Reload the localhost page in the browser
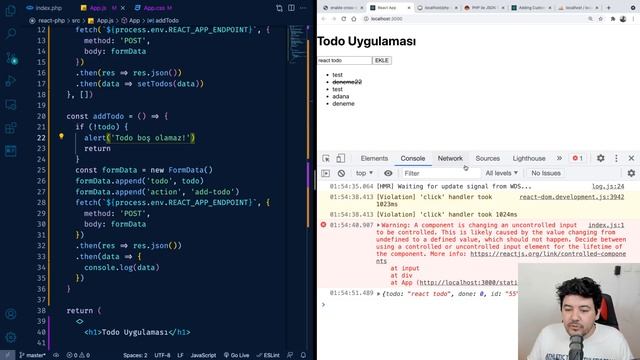 [x=344, y=19]
